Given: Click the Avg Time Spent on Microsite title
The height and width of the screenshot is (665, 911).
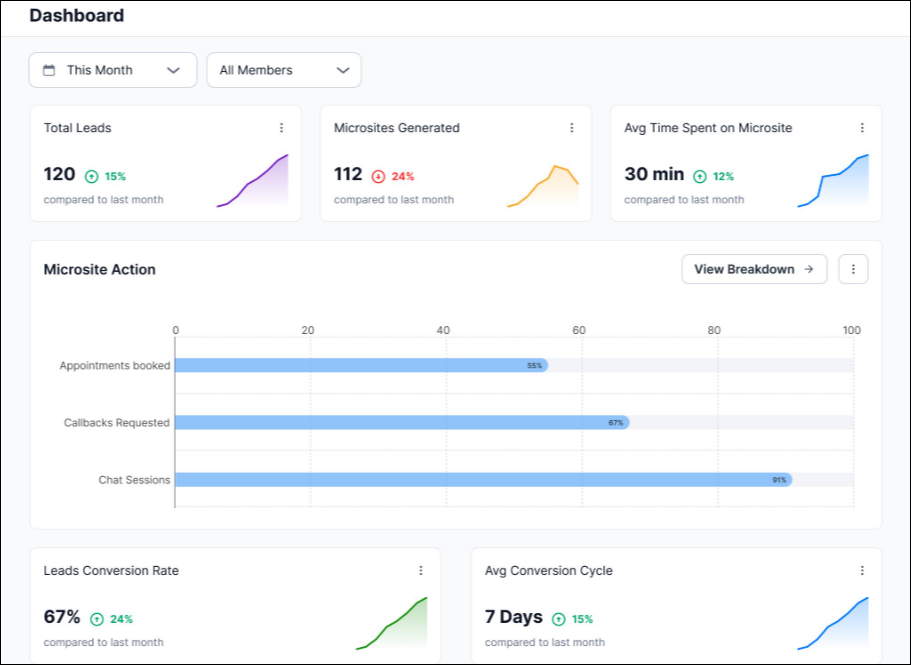Looking at the screenshot, I should [708, 128].
